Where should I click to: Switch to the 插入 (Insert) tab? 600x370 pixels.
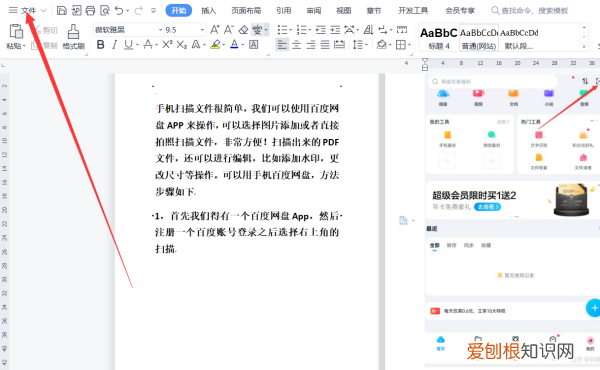[209, 11]
